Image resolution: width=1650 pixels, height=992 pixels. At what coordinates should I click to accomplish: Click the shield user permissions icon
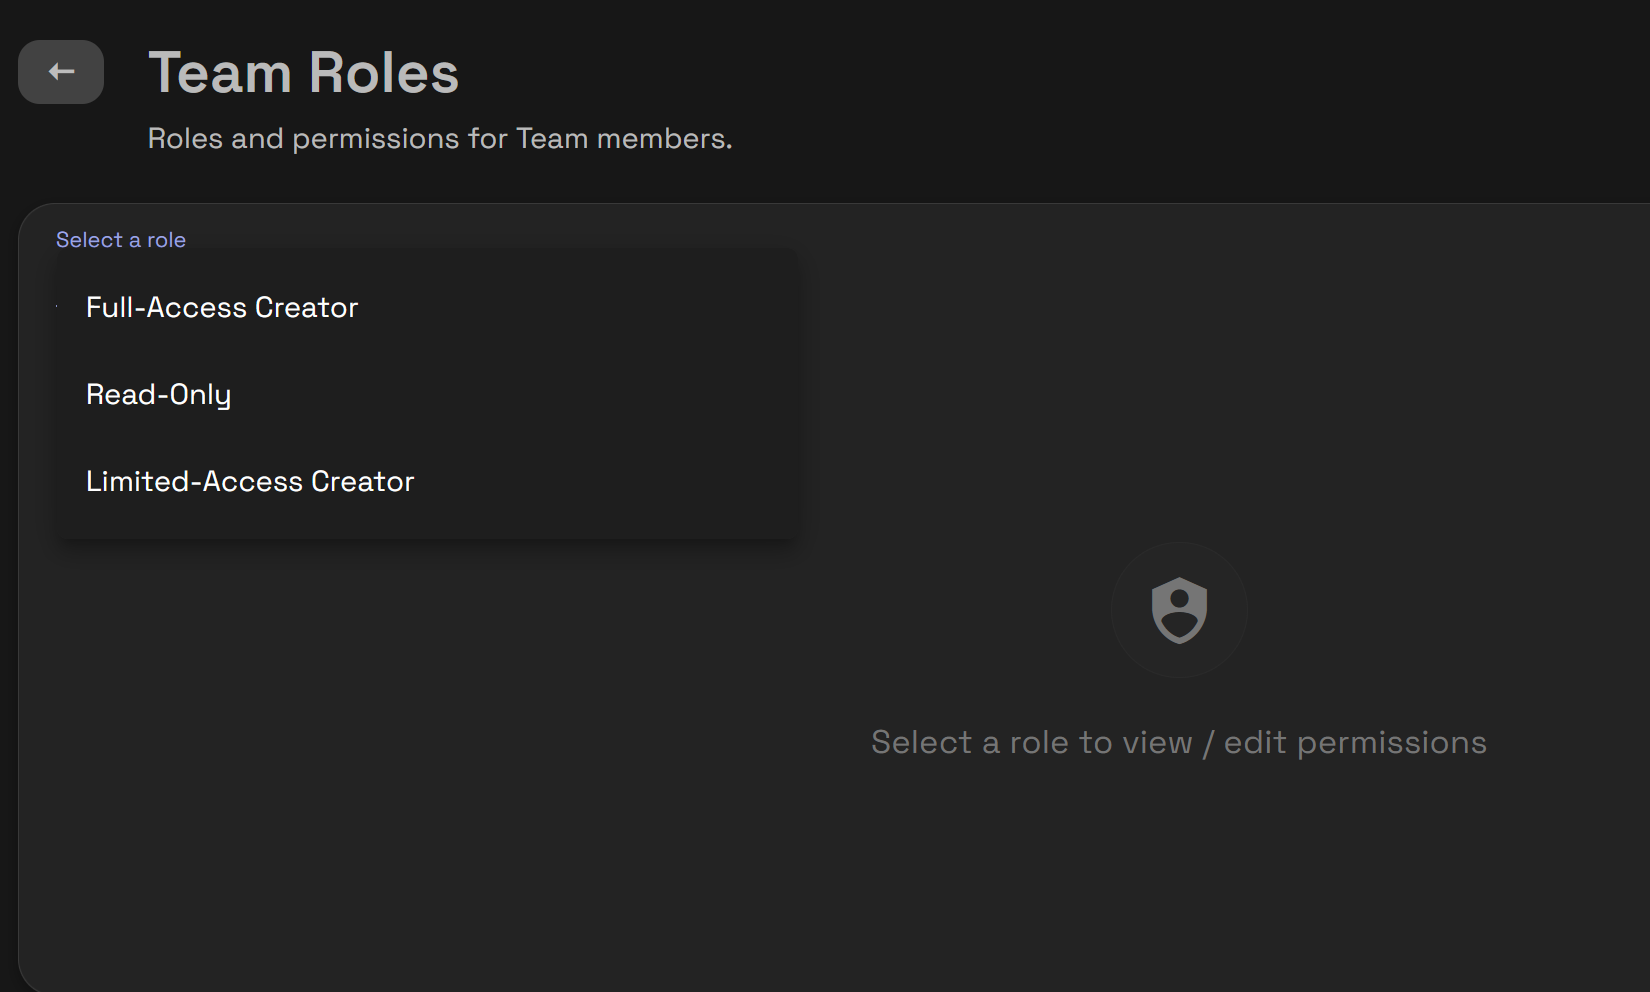point(1179,610)
